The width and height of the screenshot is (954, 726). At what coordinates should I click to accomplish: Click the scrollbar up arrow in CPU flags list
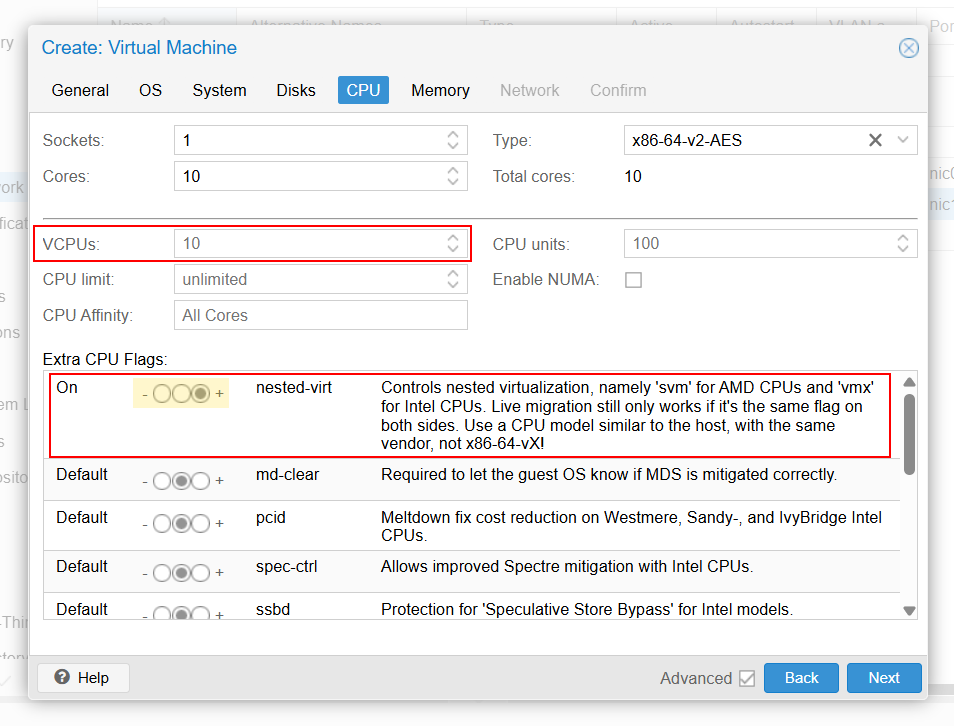click(x=909, y=381)
